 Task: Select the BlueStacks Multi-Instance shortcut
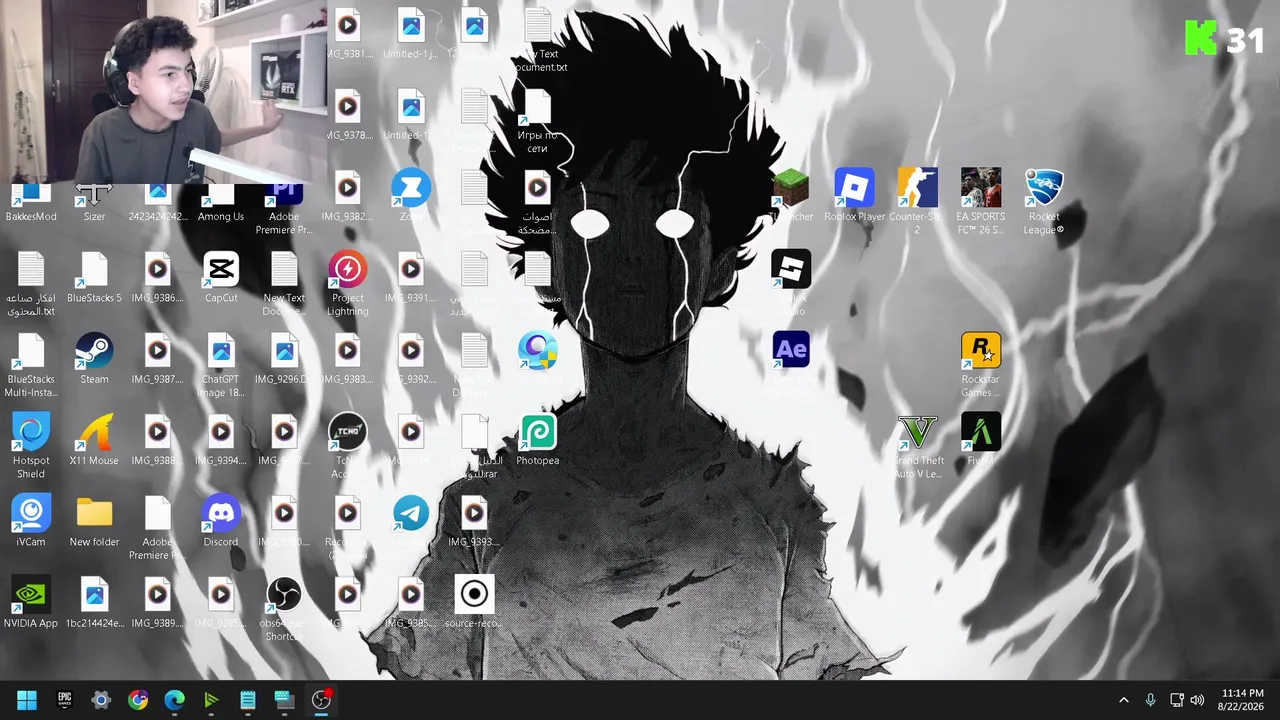tap(31, 365)
